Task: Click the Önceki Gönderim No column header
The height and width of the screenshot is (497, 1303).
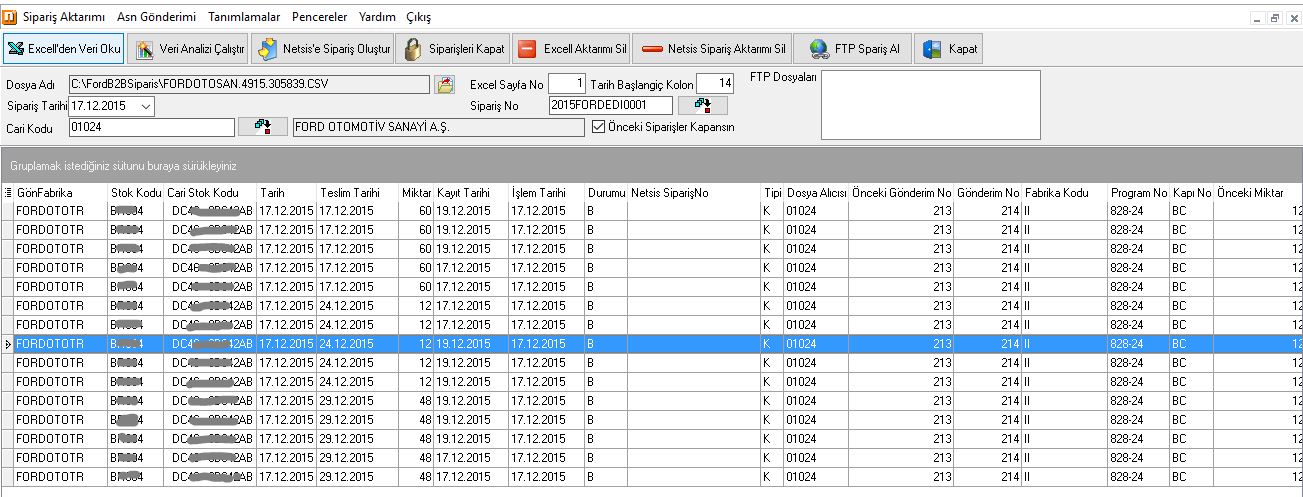Action: pyautogui.click(x=901, y=192)
